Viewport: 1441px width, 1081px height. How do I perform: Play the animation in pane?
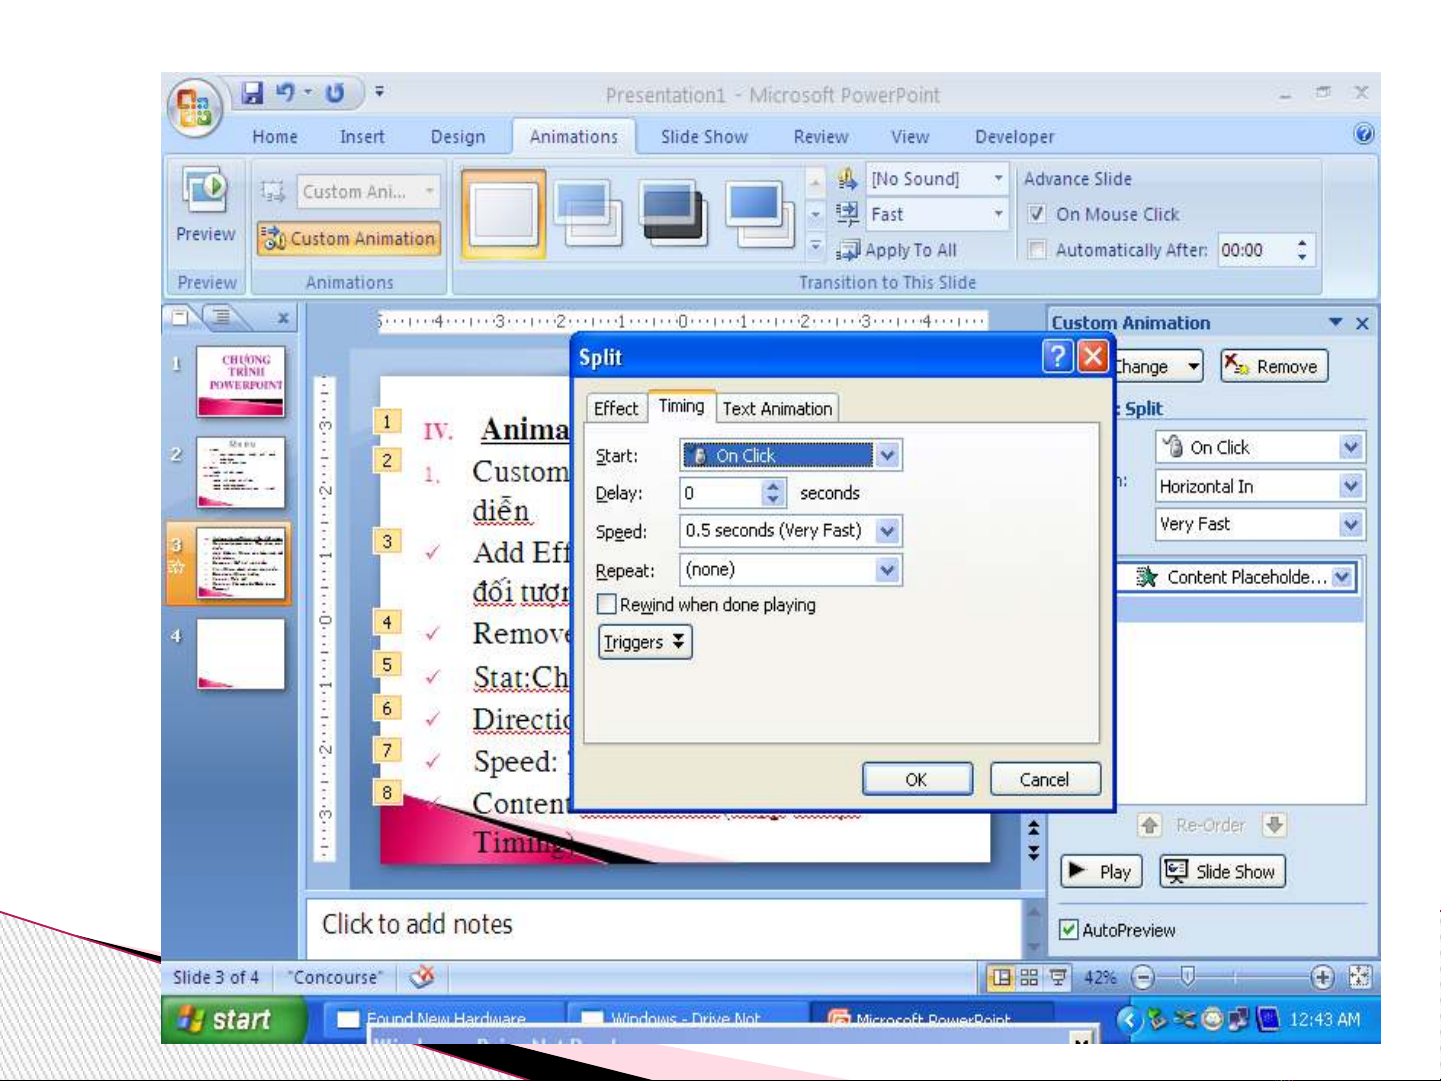(x=1101, y=871)
